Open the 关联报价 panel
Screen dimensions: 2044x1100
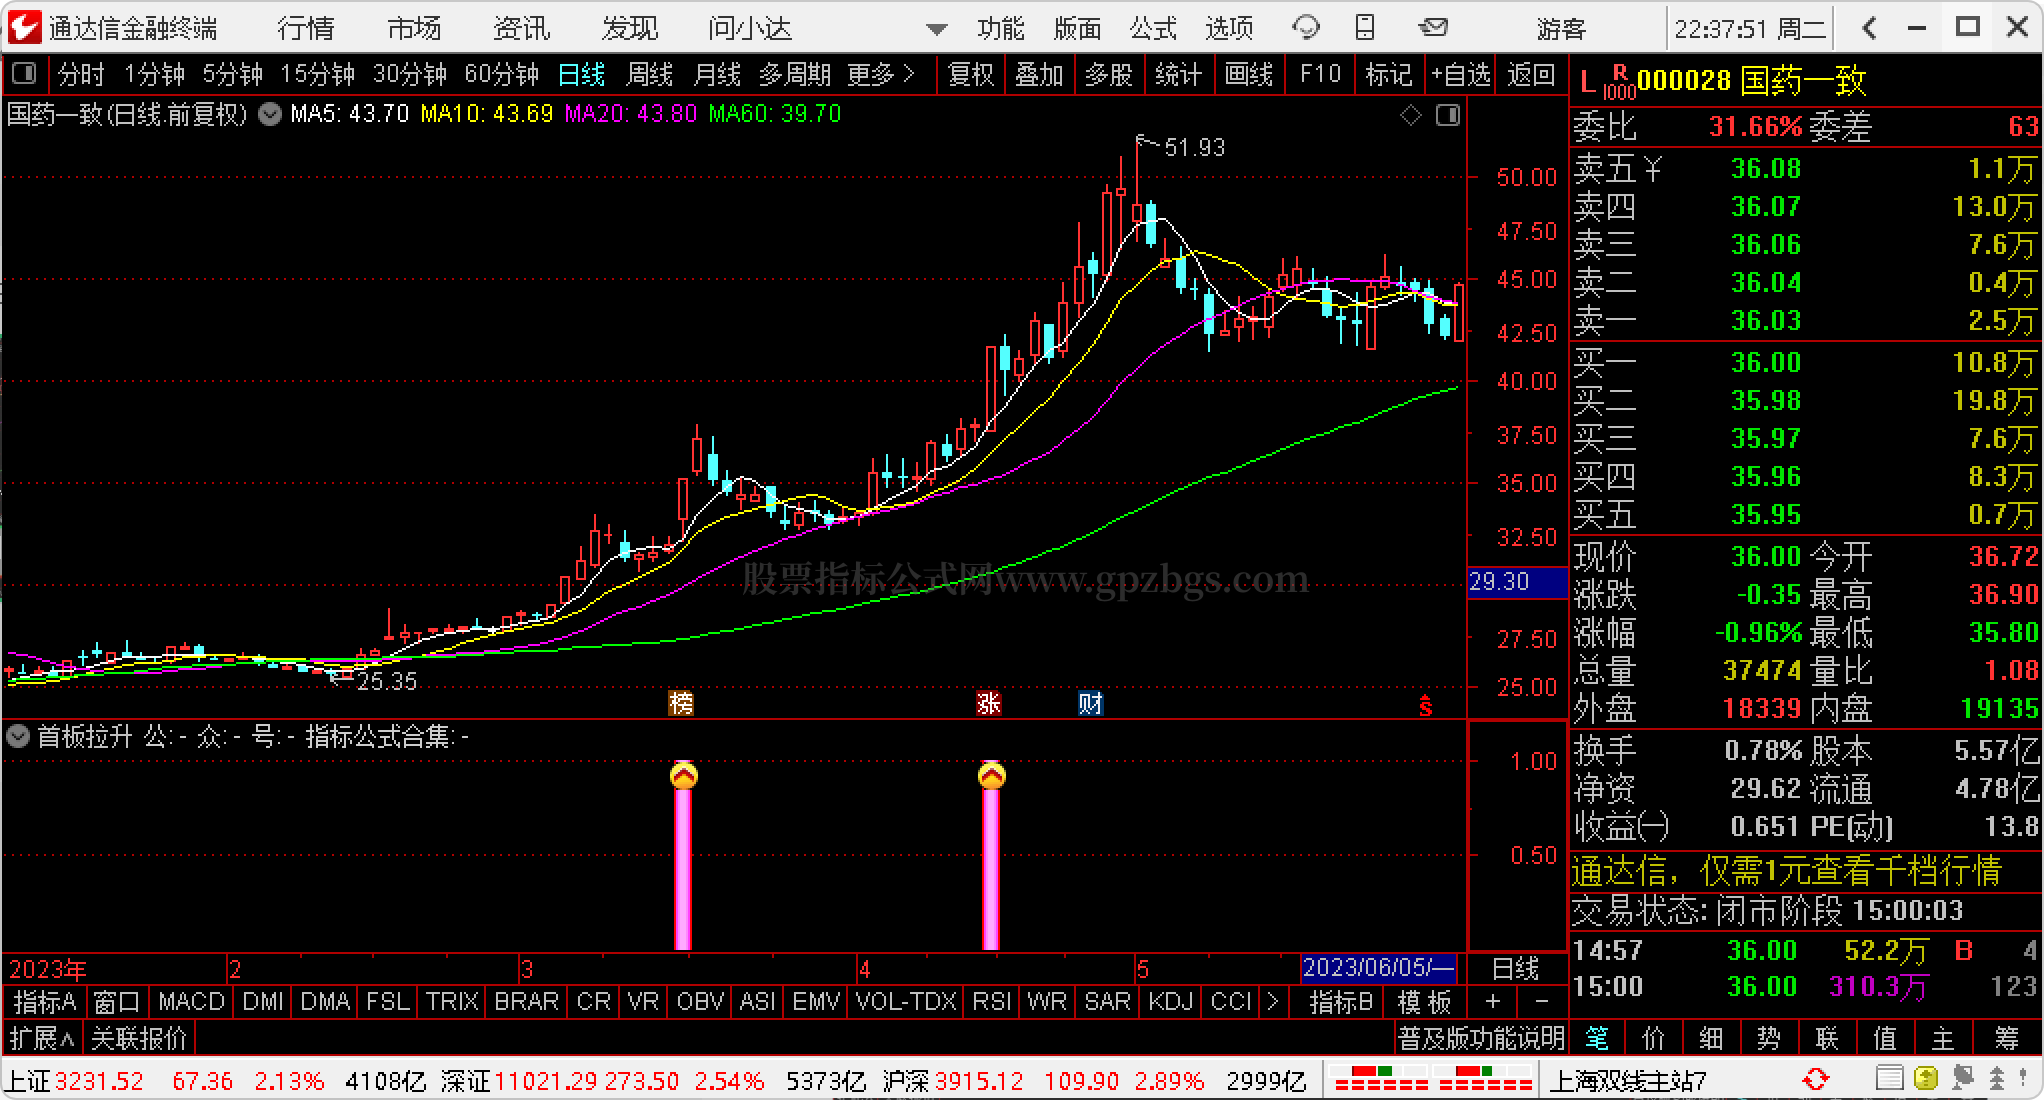point(139,1038)
